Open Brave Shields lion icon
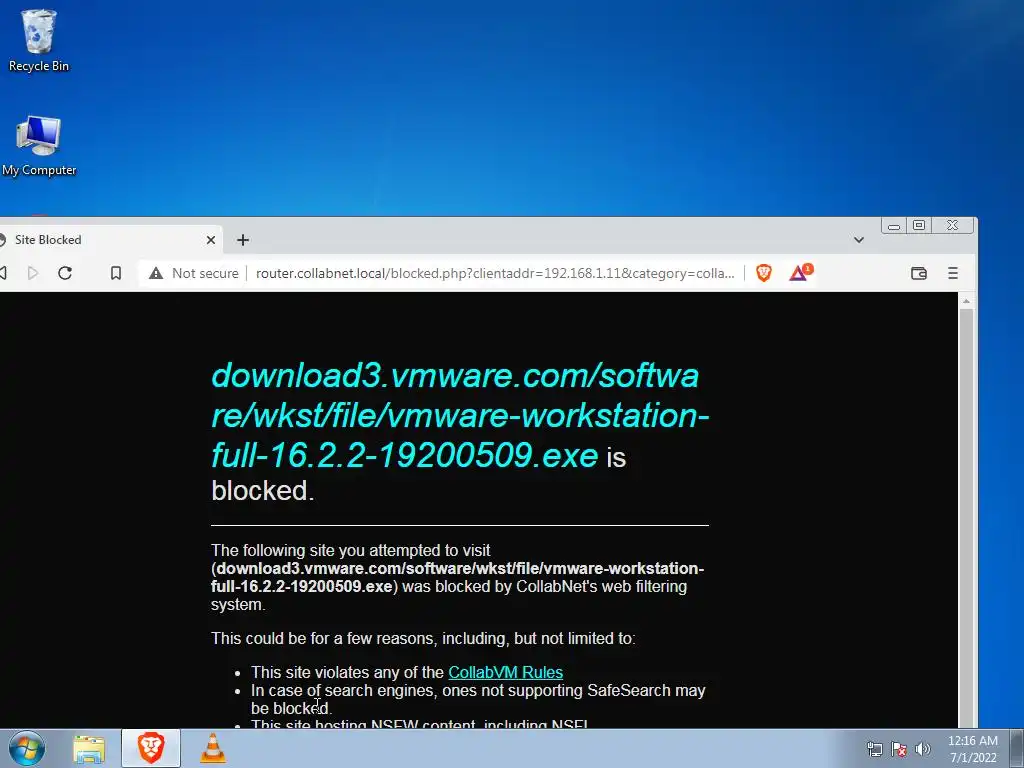 763,273
